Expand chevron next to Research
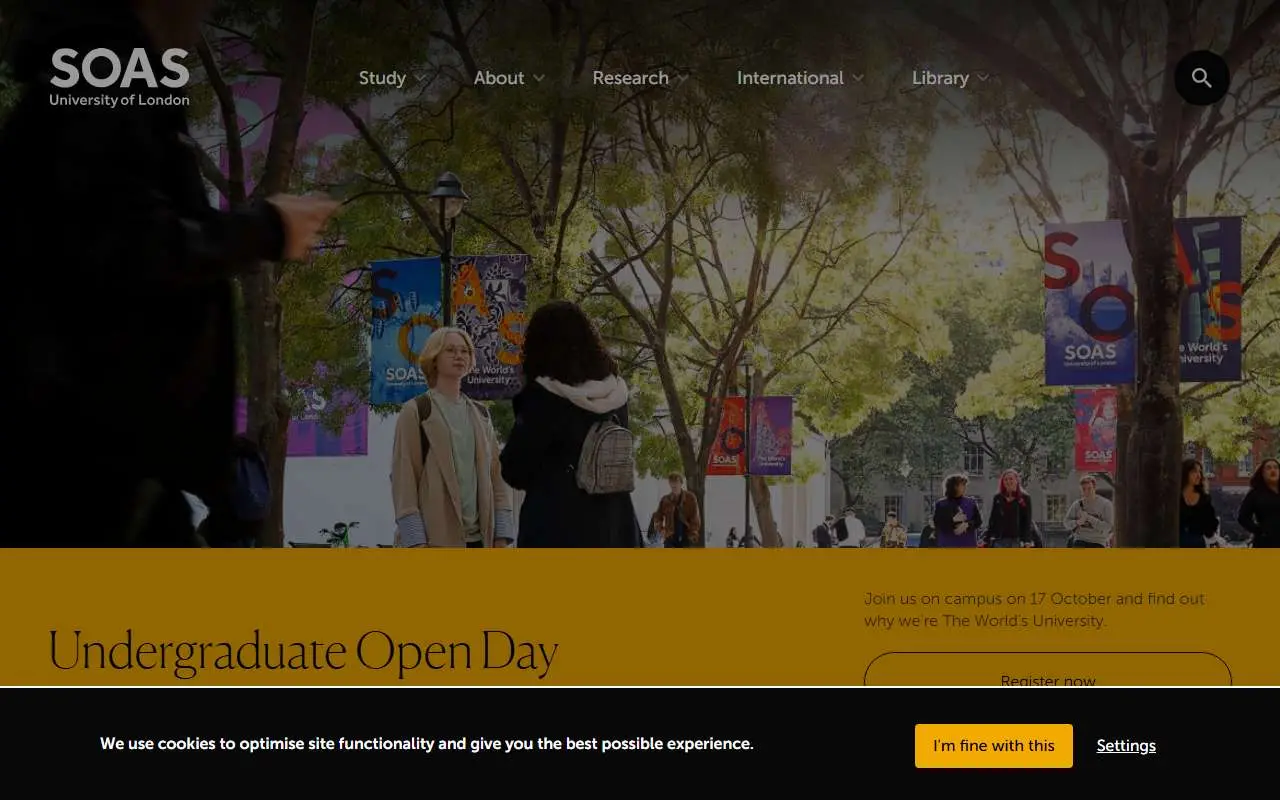Image resolution: width=1280 pixels, height=800 pixels. coord(683,78)
